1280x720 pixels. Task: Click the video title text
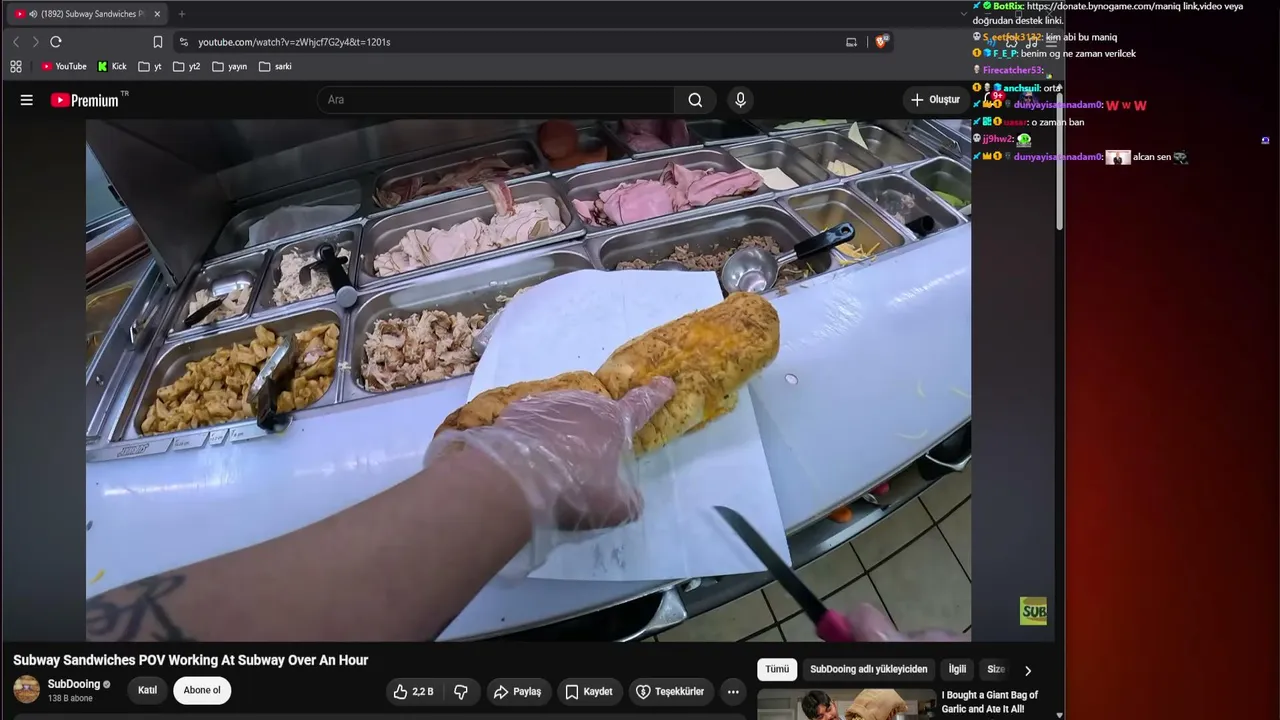point(191,660)
